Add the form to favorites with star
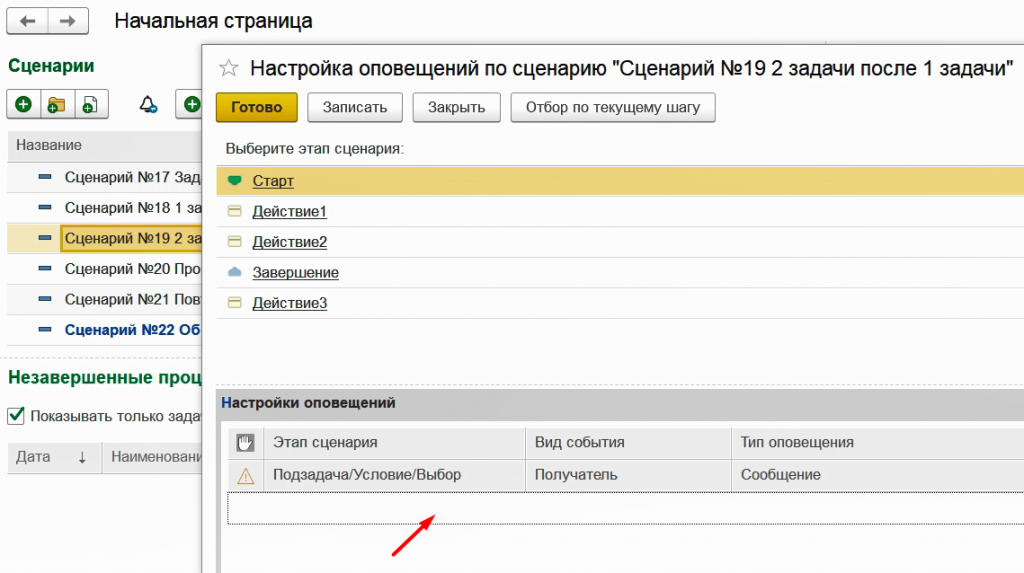 coord(229,68)
